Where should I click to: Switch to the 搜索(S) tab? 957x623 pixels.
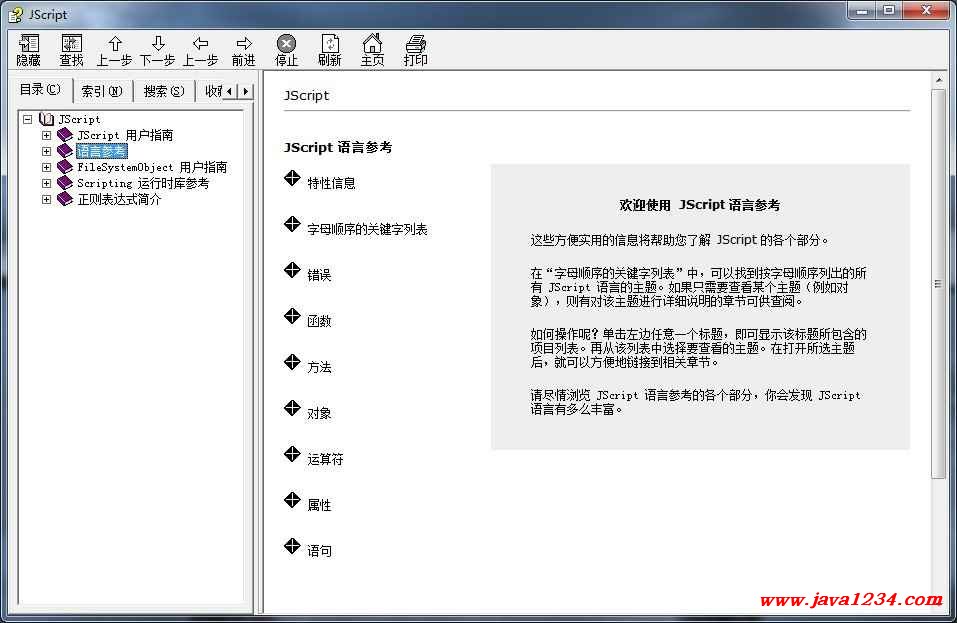pos(164,92)
